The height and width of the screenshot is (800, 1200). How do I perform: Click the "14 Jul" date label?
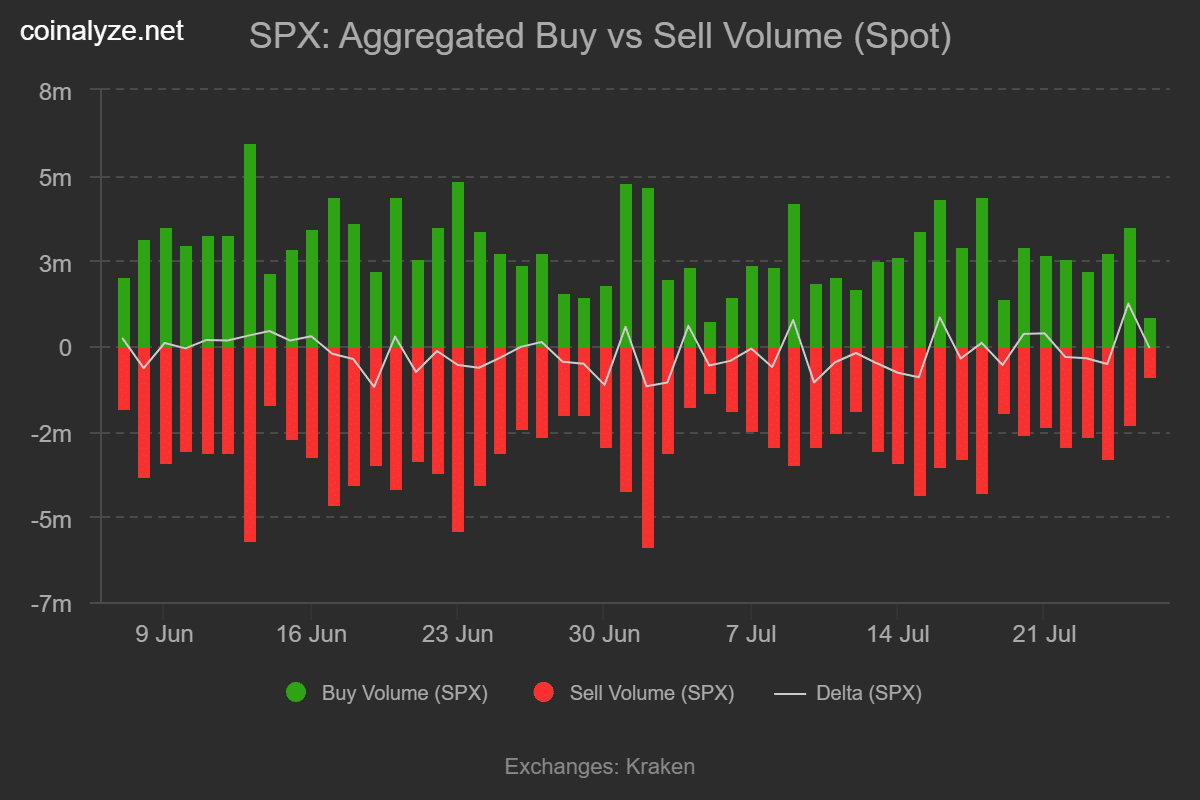point(897,634)
